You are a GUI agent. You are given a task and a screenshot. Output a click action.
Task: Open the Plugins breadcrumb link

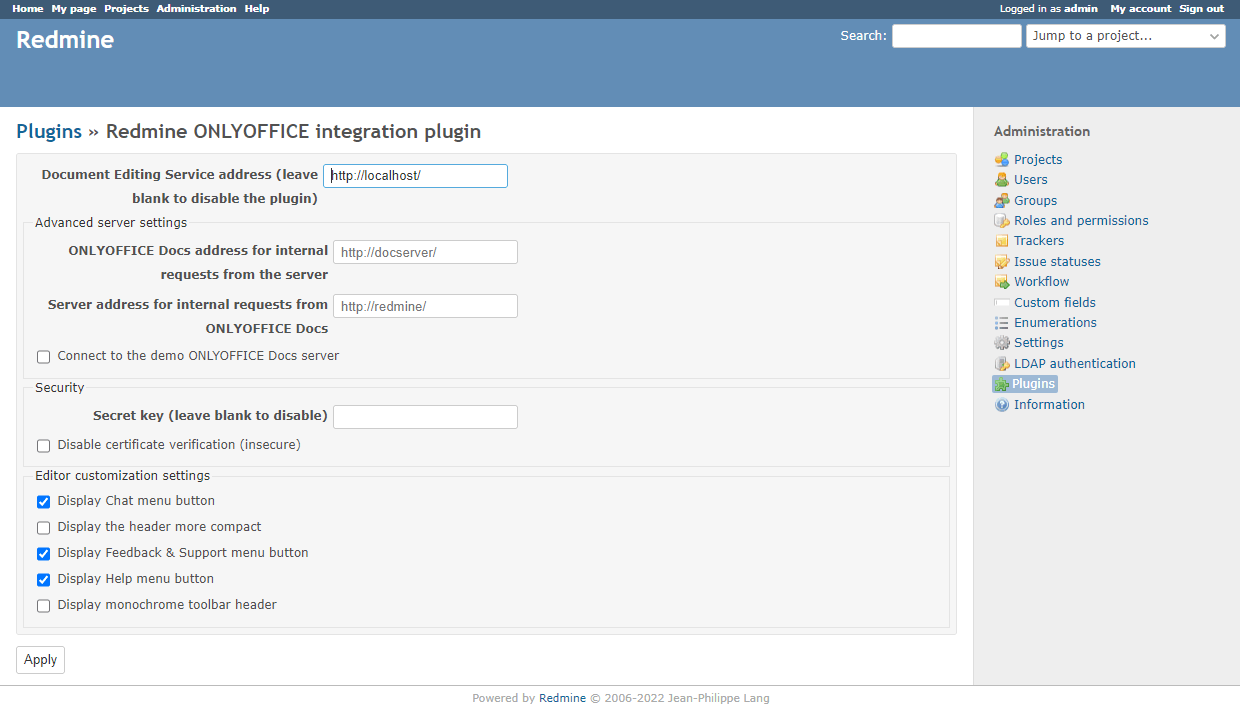[49, 131]
